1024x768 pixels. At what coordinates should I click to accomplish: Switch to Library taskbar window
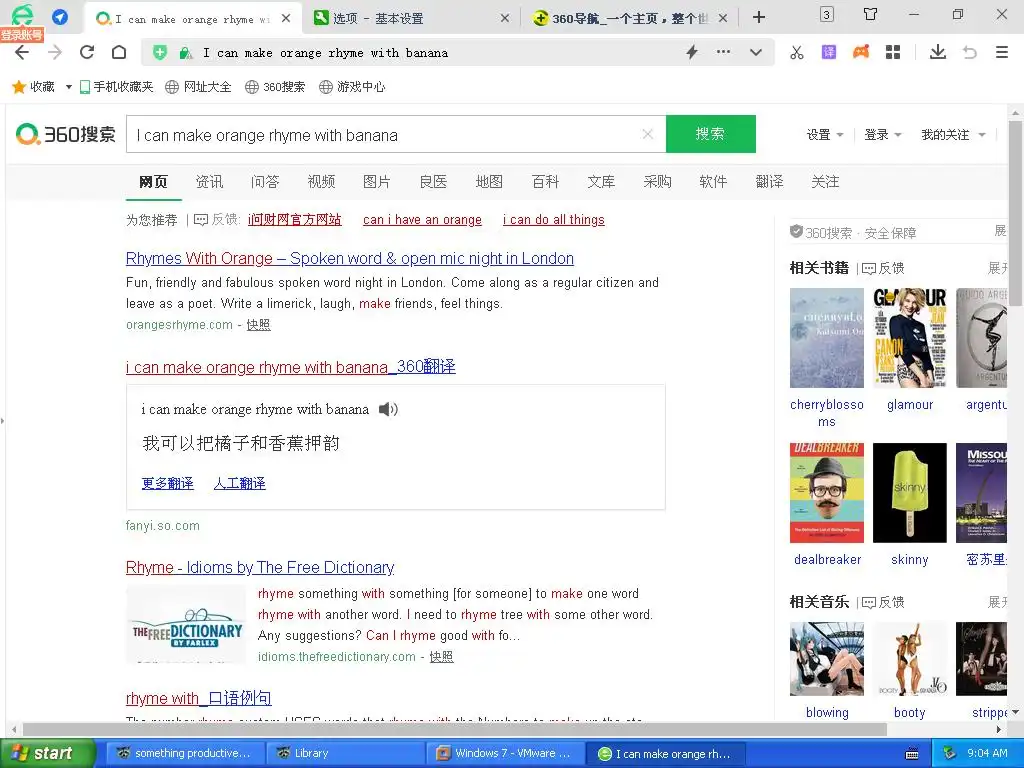(344, 753)
